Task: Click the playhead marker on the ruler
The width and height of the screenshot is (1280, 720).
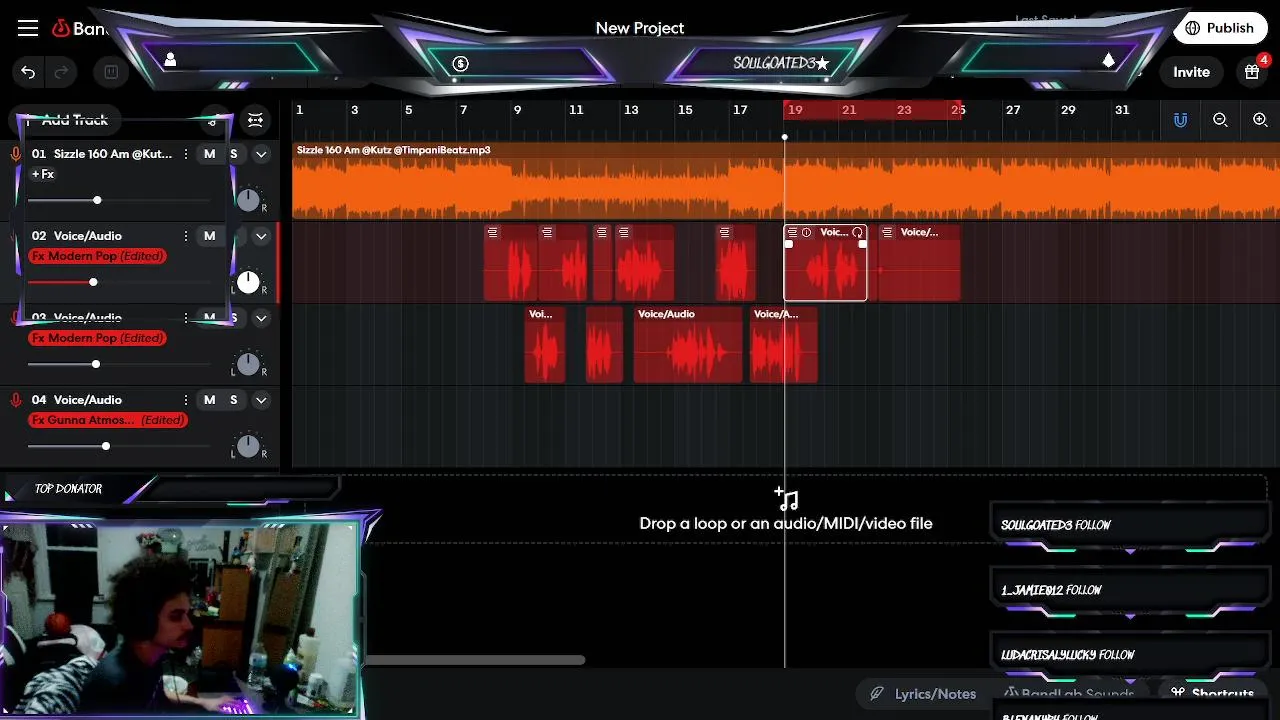Action: (785, 136)
